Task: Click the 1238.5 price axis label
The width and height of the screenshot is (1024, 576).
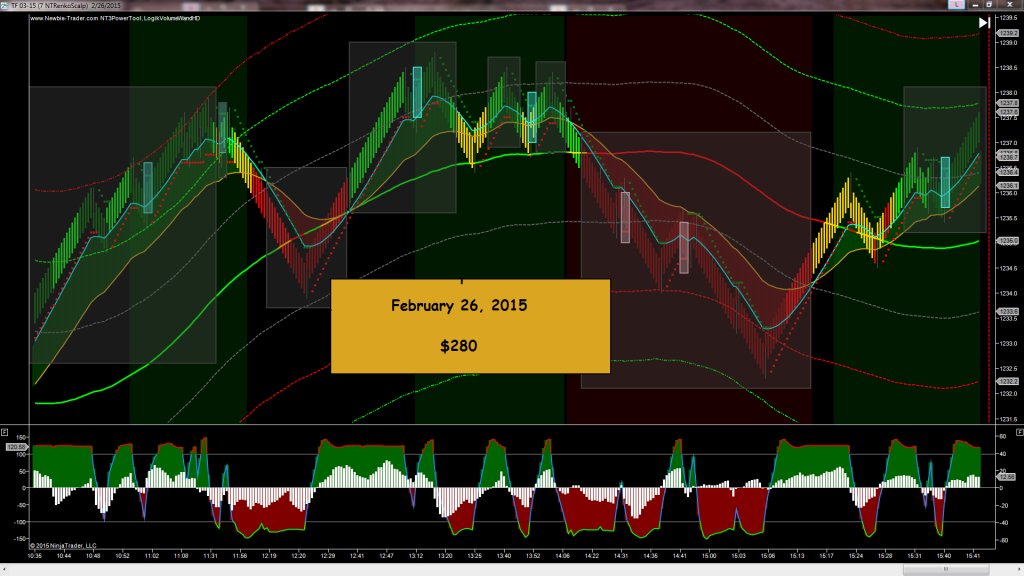Action: (1009, 68)
